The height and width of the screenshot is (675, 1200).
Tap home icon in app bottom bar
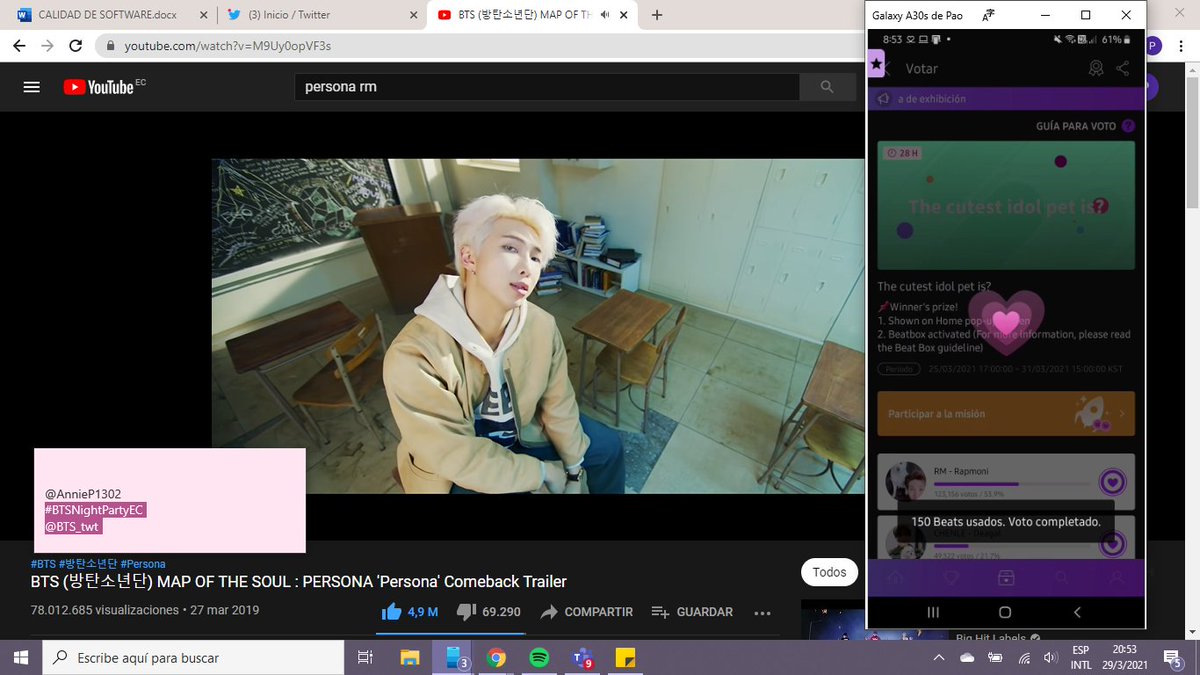[x=895, y=578]
